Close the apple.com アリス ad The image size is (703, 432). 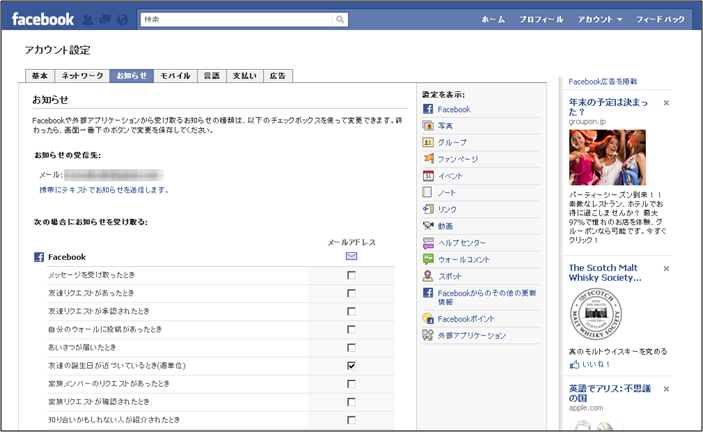click(x=666, y=389)
